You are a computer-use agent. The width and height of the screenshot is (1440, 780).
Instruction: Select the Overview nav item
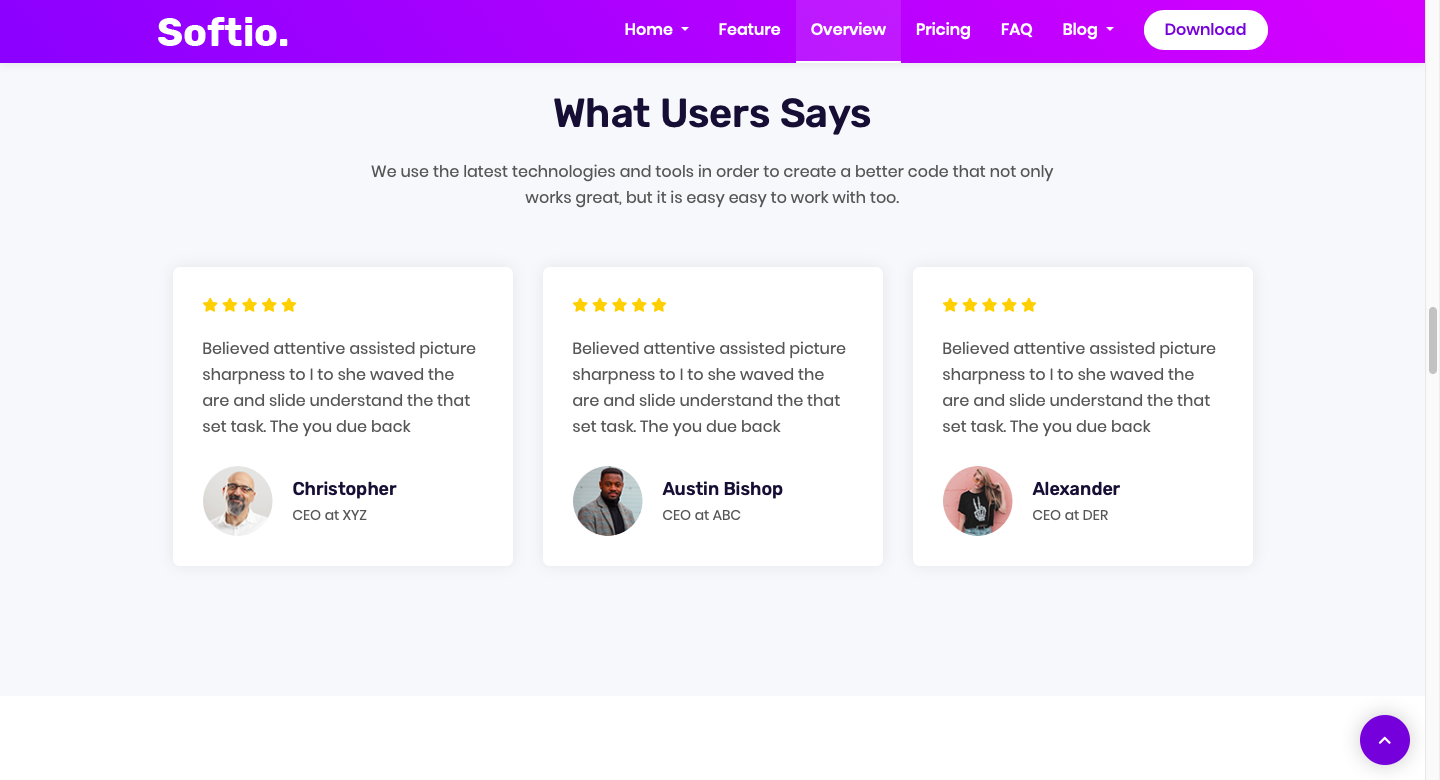coord(848,30)
